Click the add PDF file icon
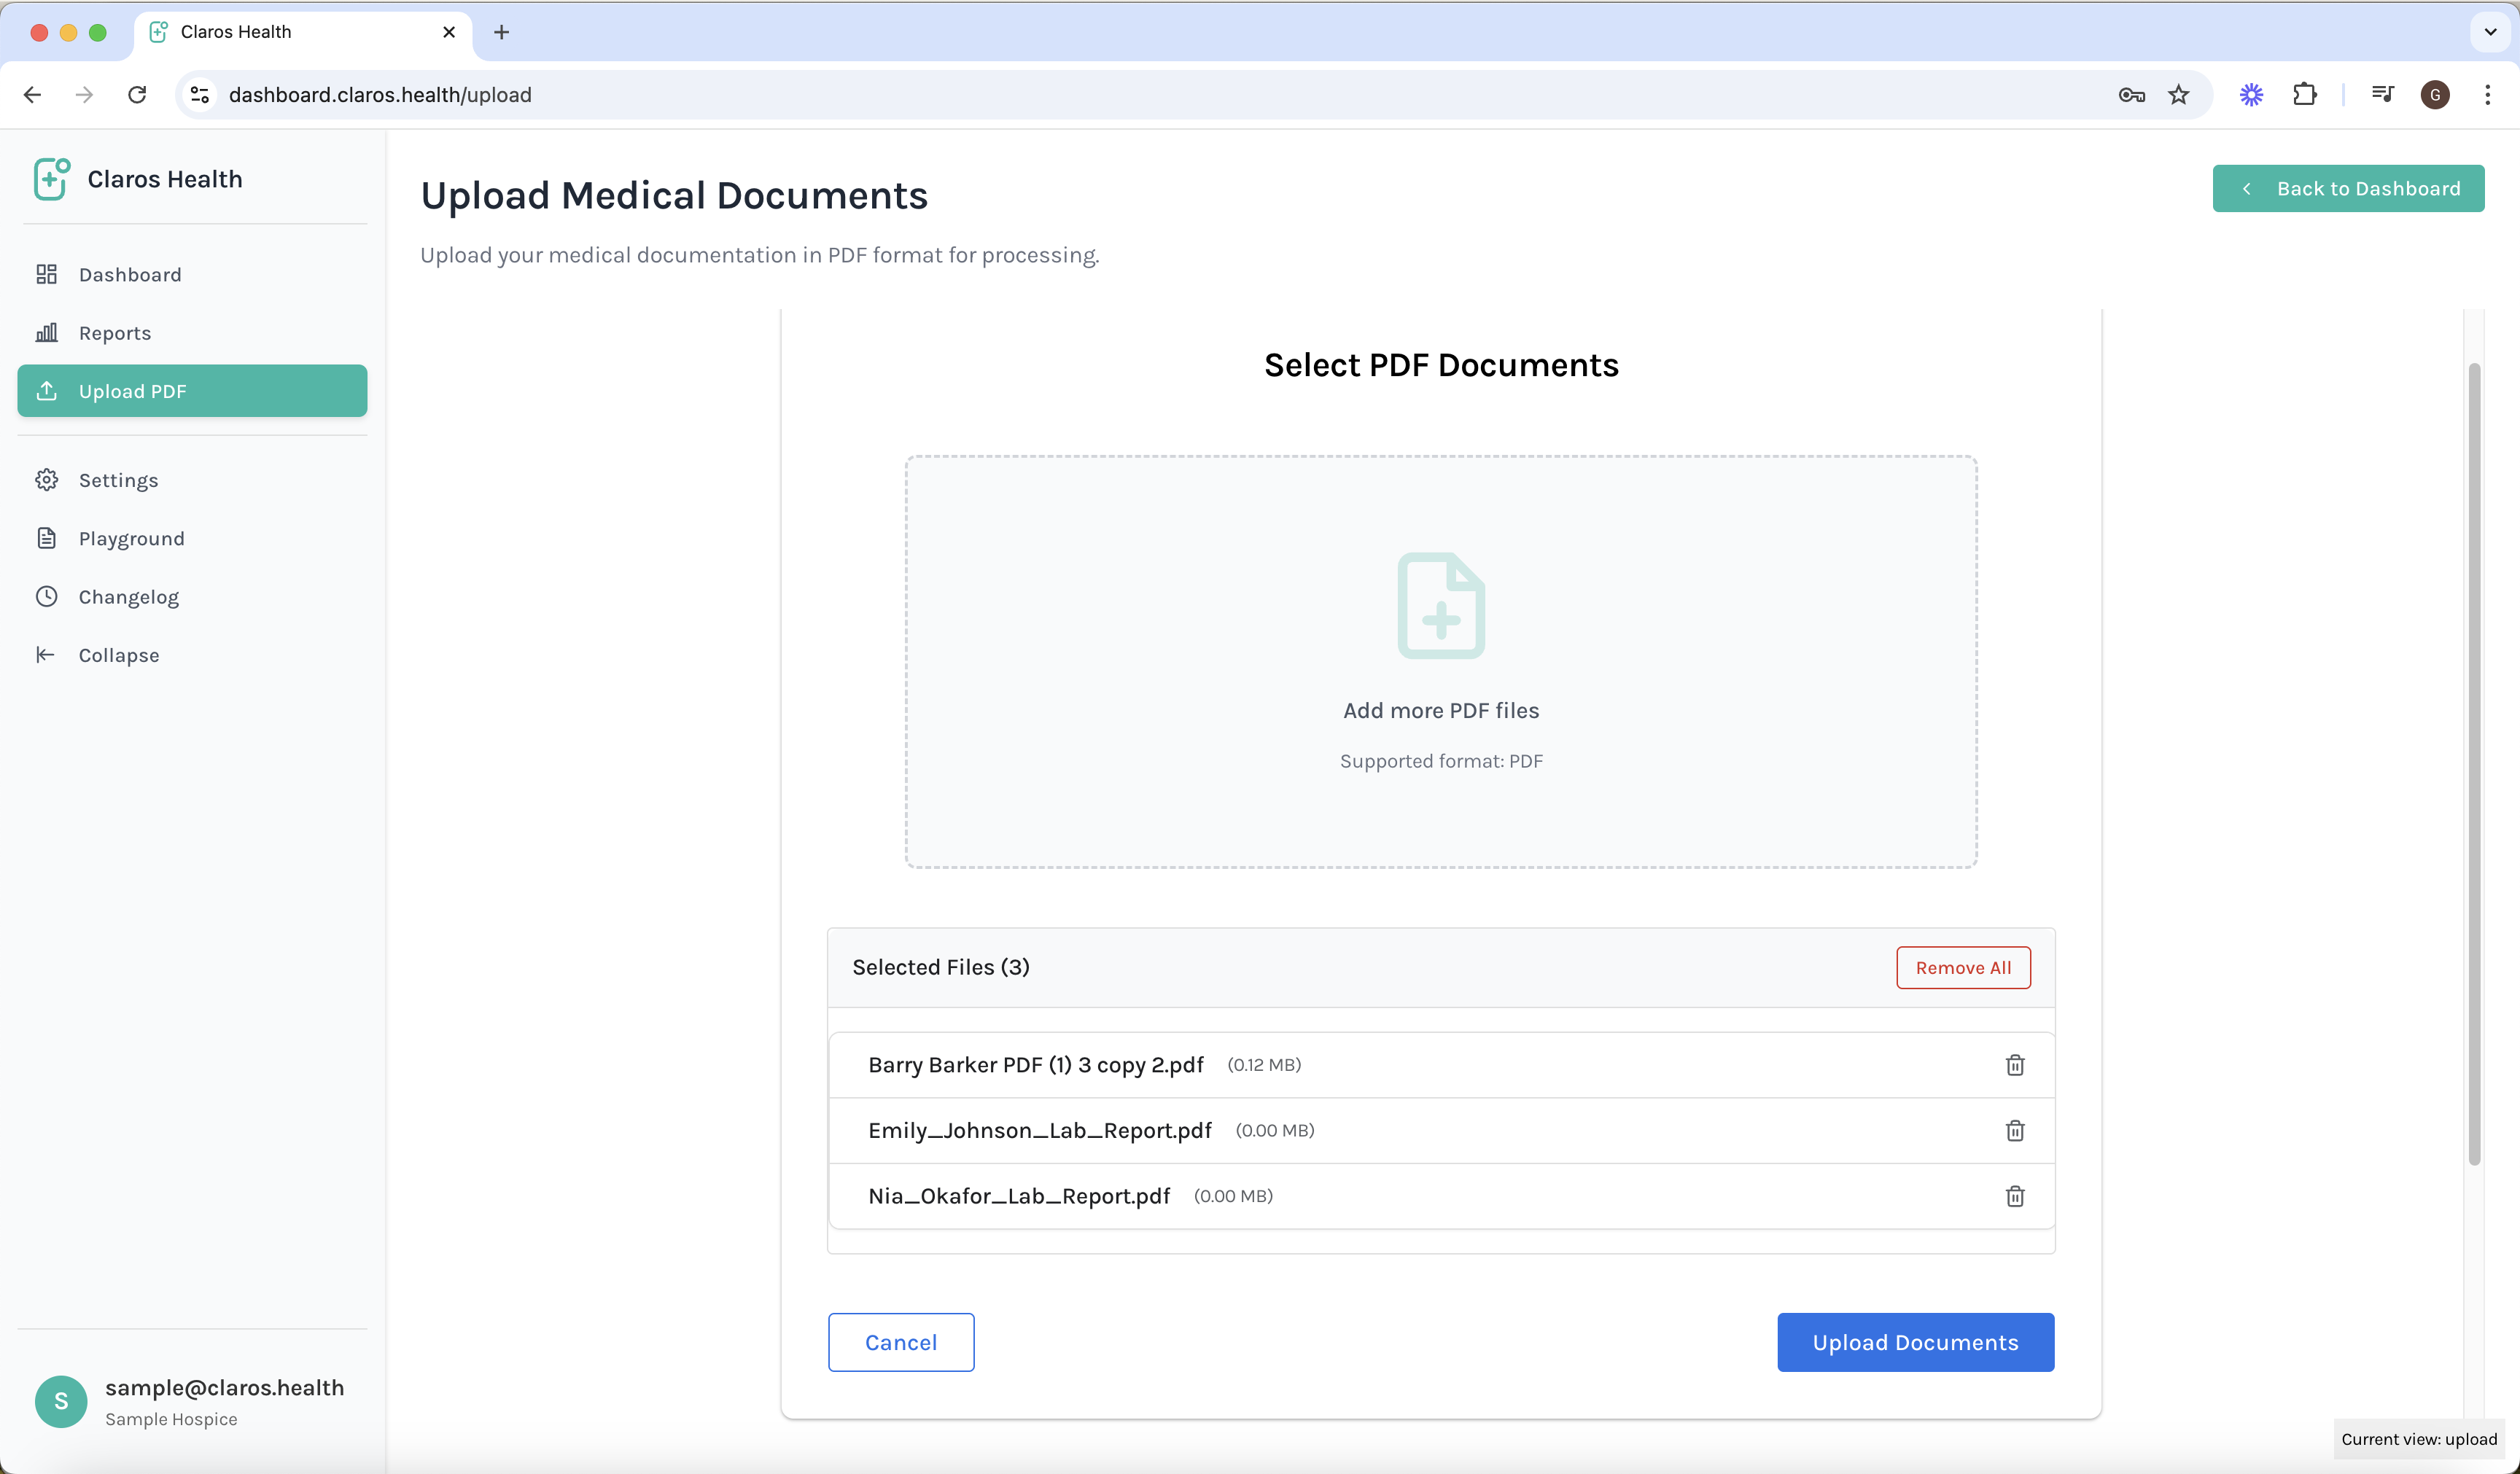 (x=1440, y=606)
